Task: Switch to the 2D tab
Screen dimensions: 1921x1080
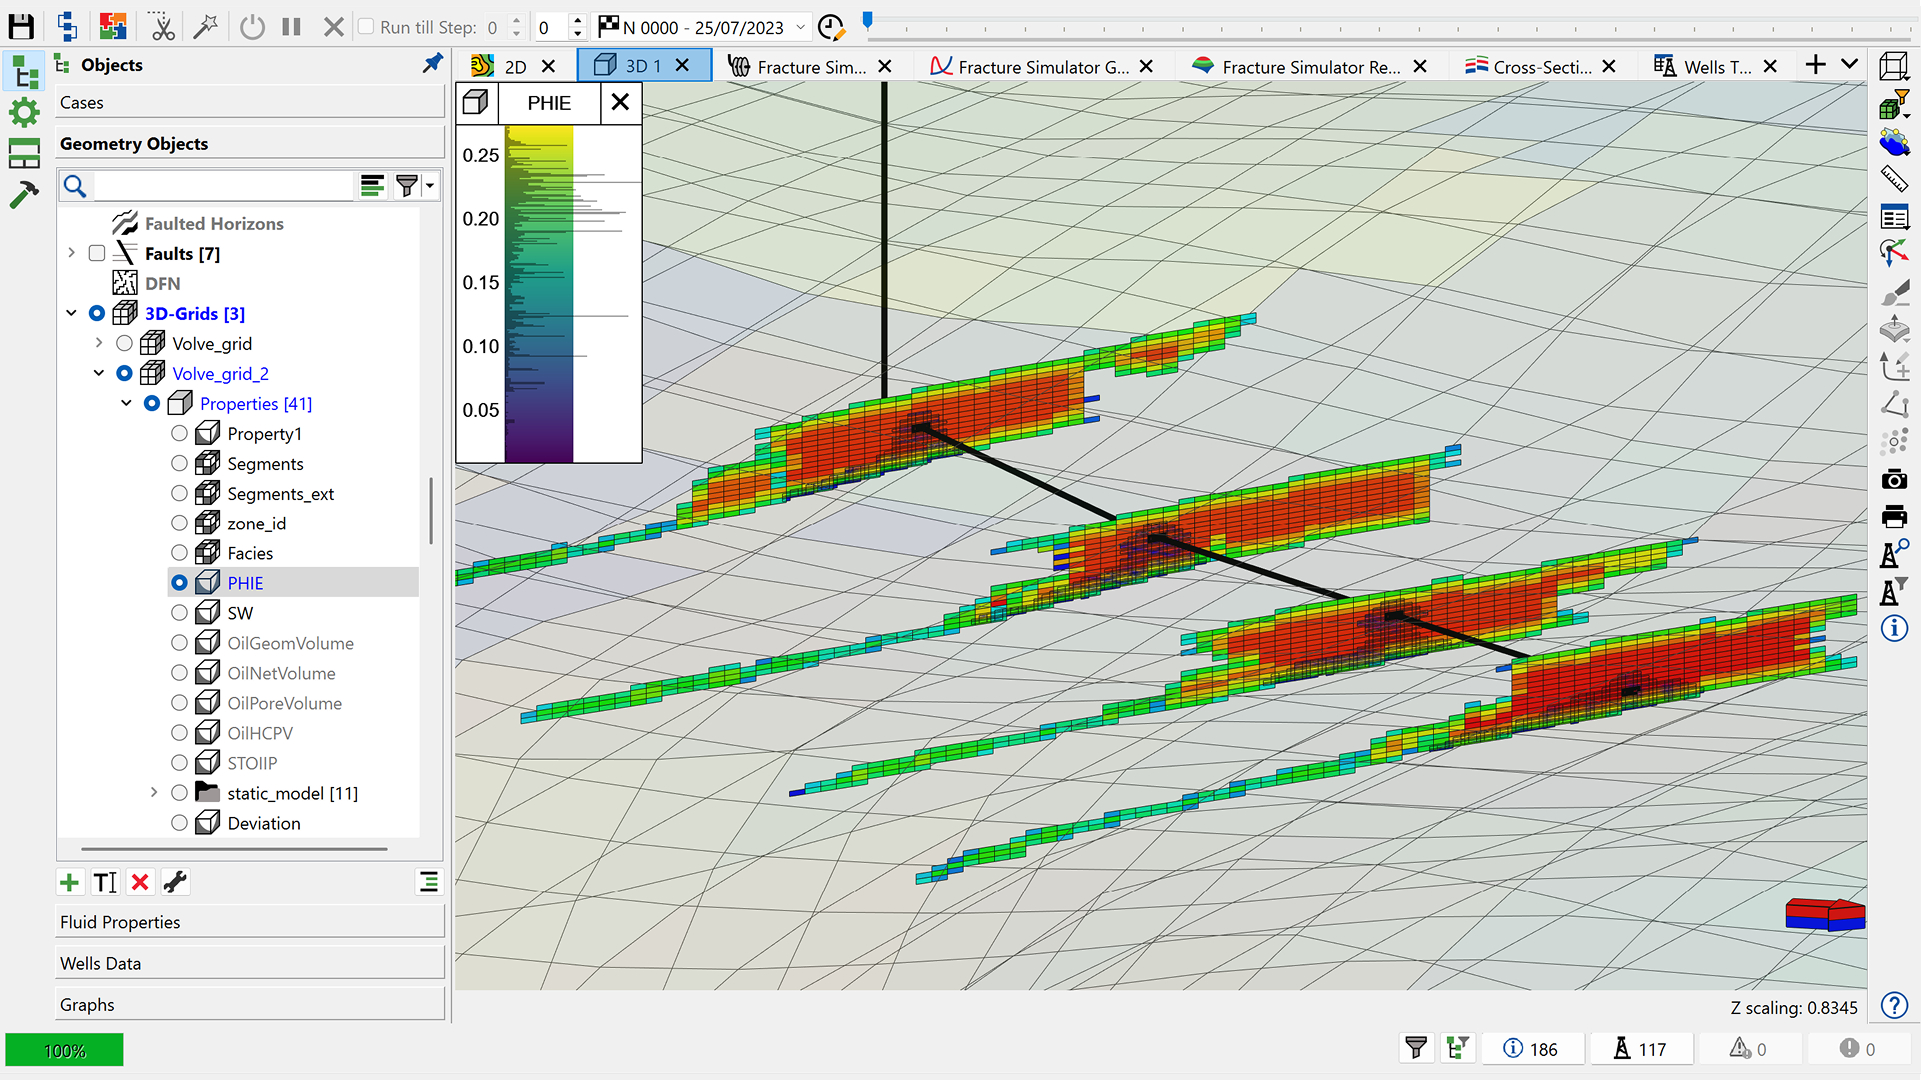Action: tap(514, 67)
